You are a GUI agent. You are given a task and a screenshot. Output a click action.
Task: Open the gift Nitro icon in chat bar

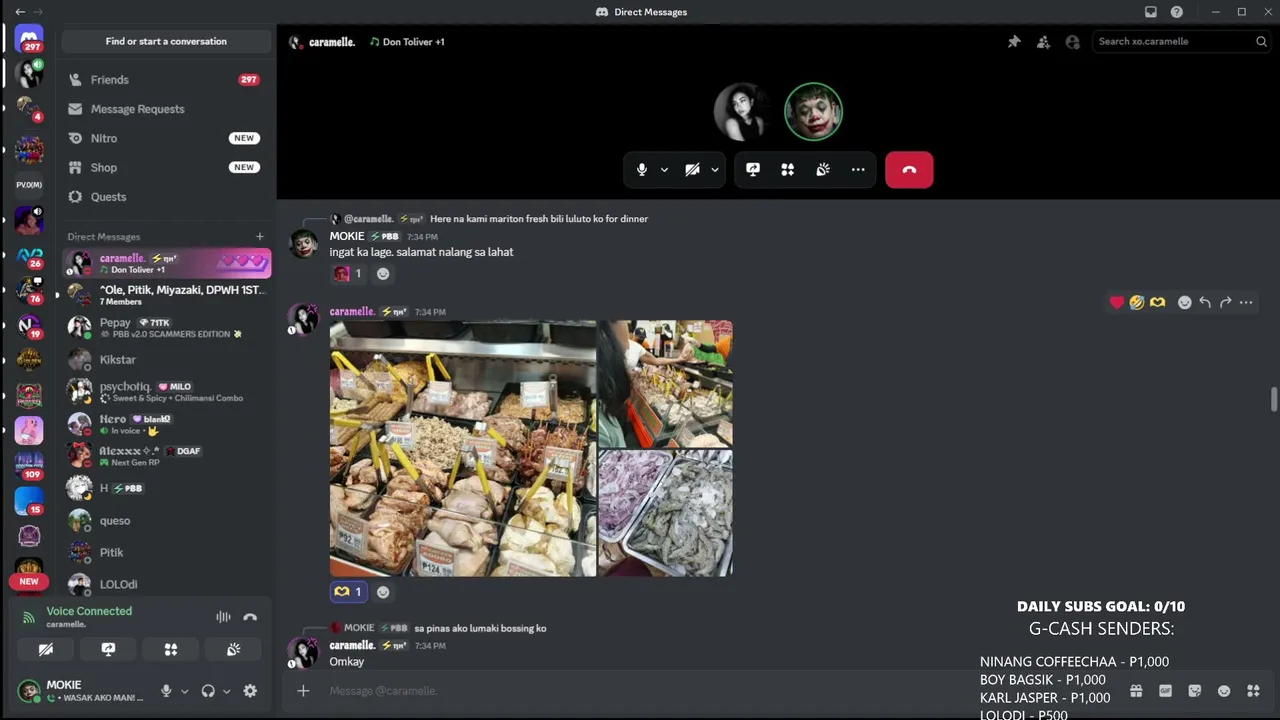pyautogui.click(x=1136, y=691)
